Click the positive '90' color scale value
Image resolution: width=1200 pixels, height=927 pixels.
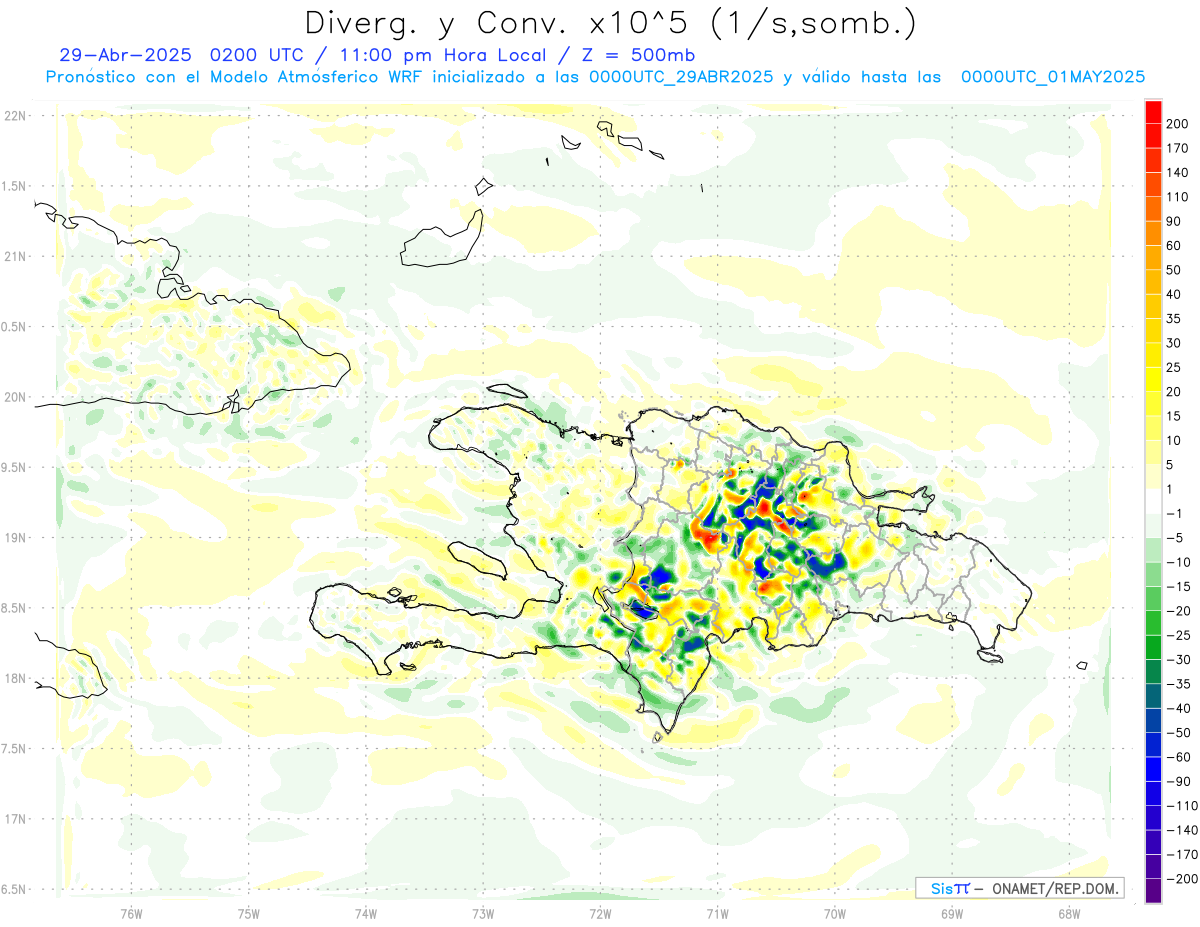tap(1174, 222)
